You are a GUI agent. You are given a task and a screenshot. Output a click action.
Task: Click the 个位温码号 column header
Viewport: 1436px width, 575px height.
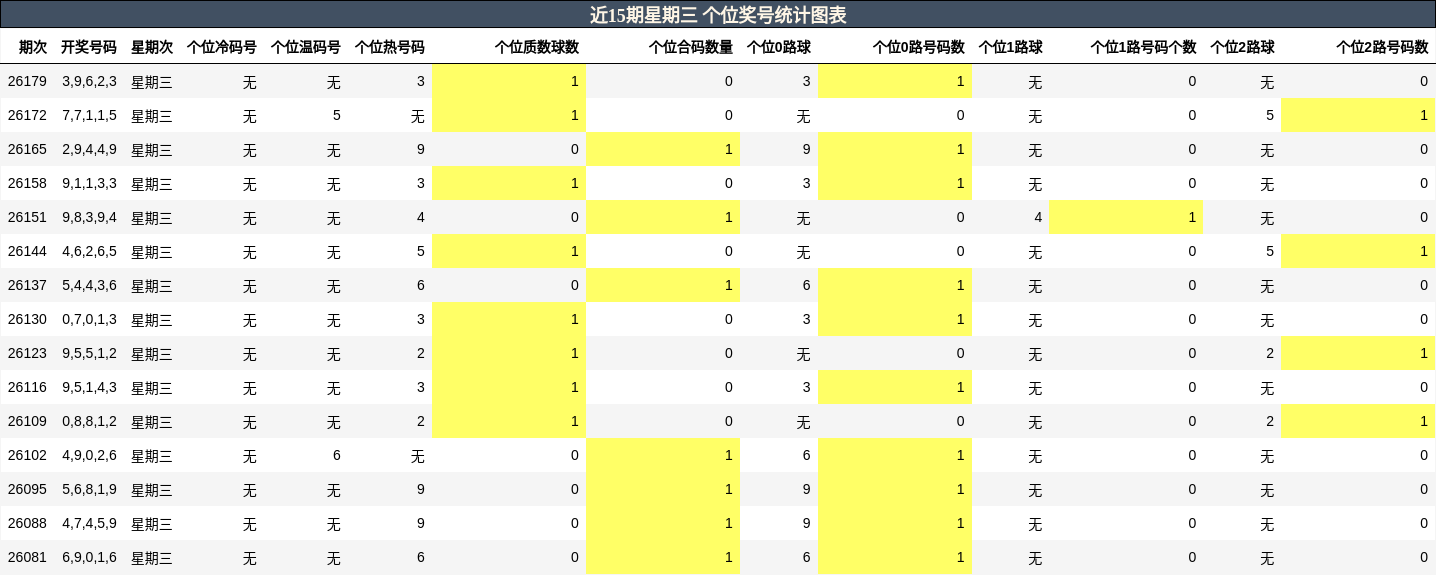(305, 47)
